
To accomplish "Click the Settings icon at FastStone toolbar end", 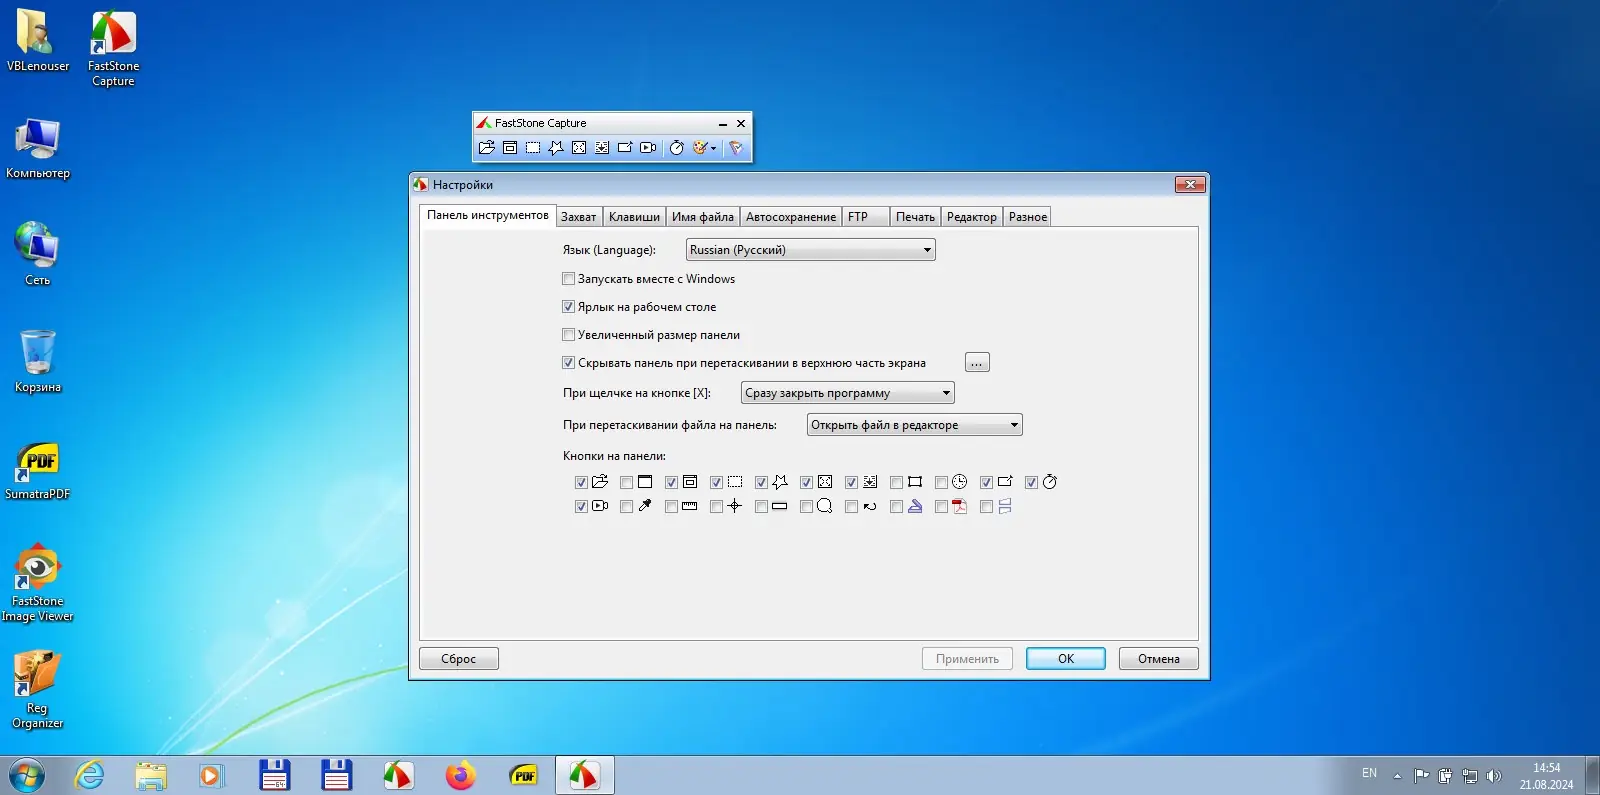I will point(736,148).
